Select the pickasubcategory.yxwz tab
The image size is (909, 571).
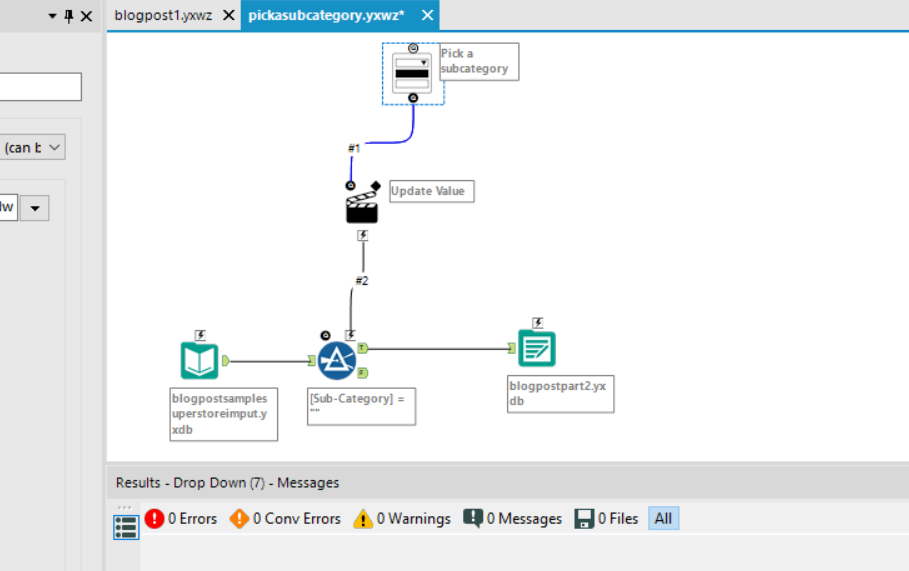click(x=326, y=15)
